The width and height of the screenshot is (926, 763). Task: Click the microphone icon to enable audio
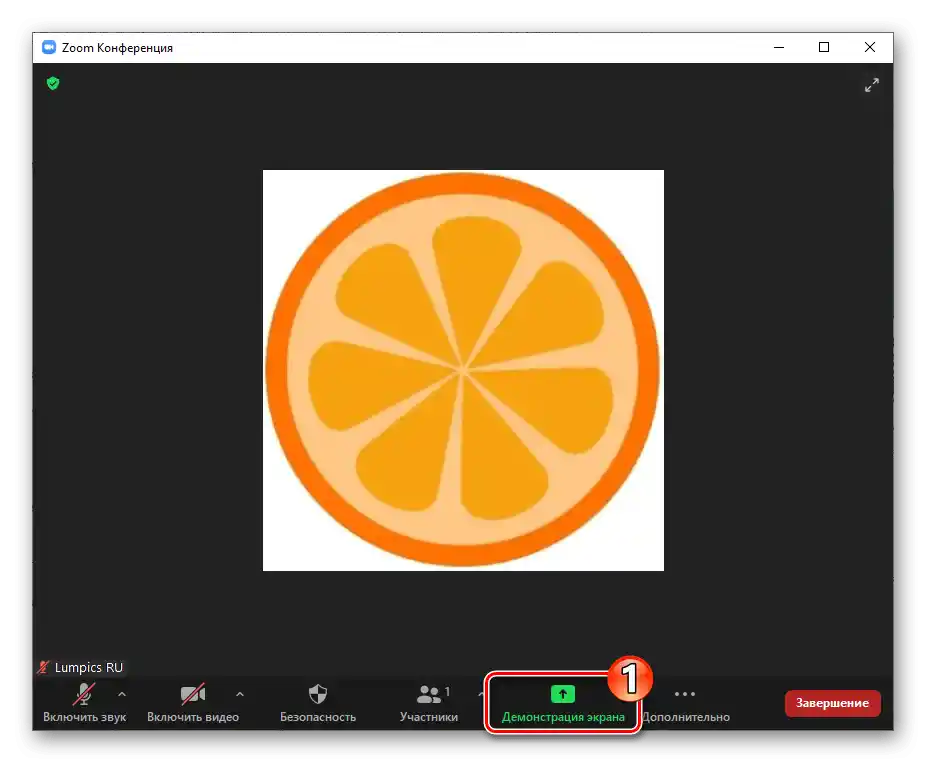coord(85,693)
